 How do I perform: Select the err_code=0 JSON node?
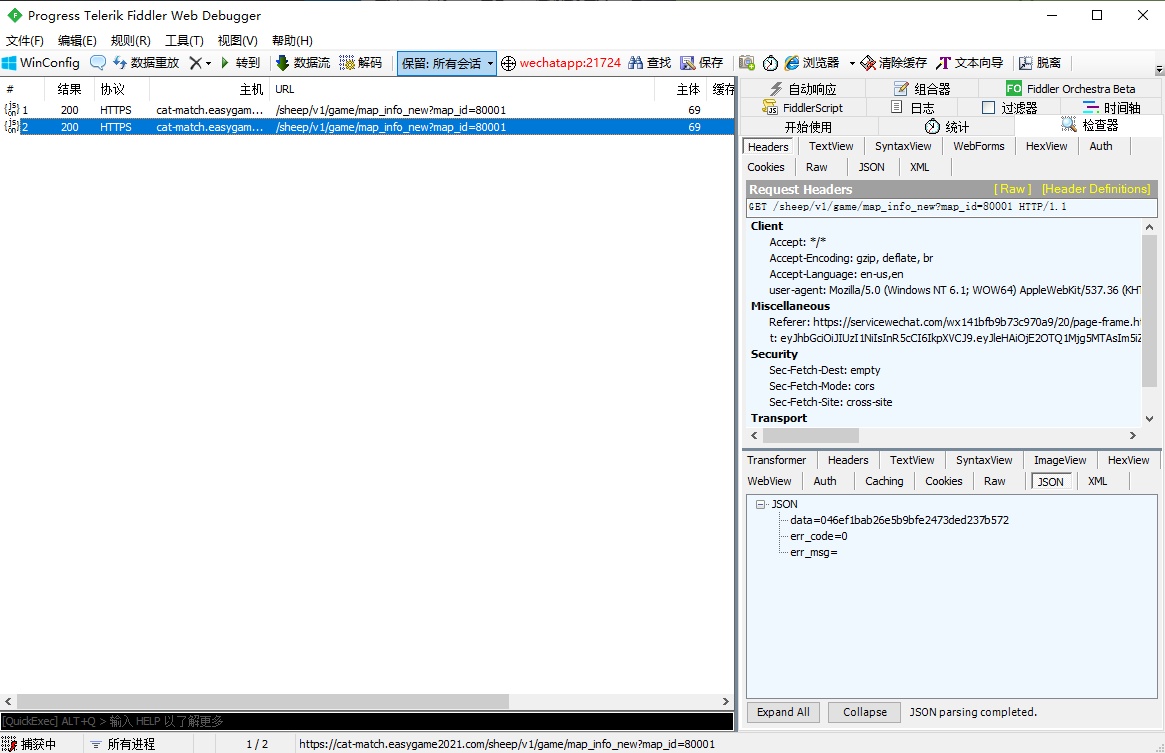819,537
